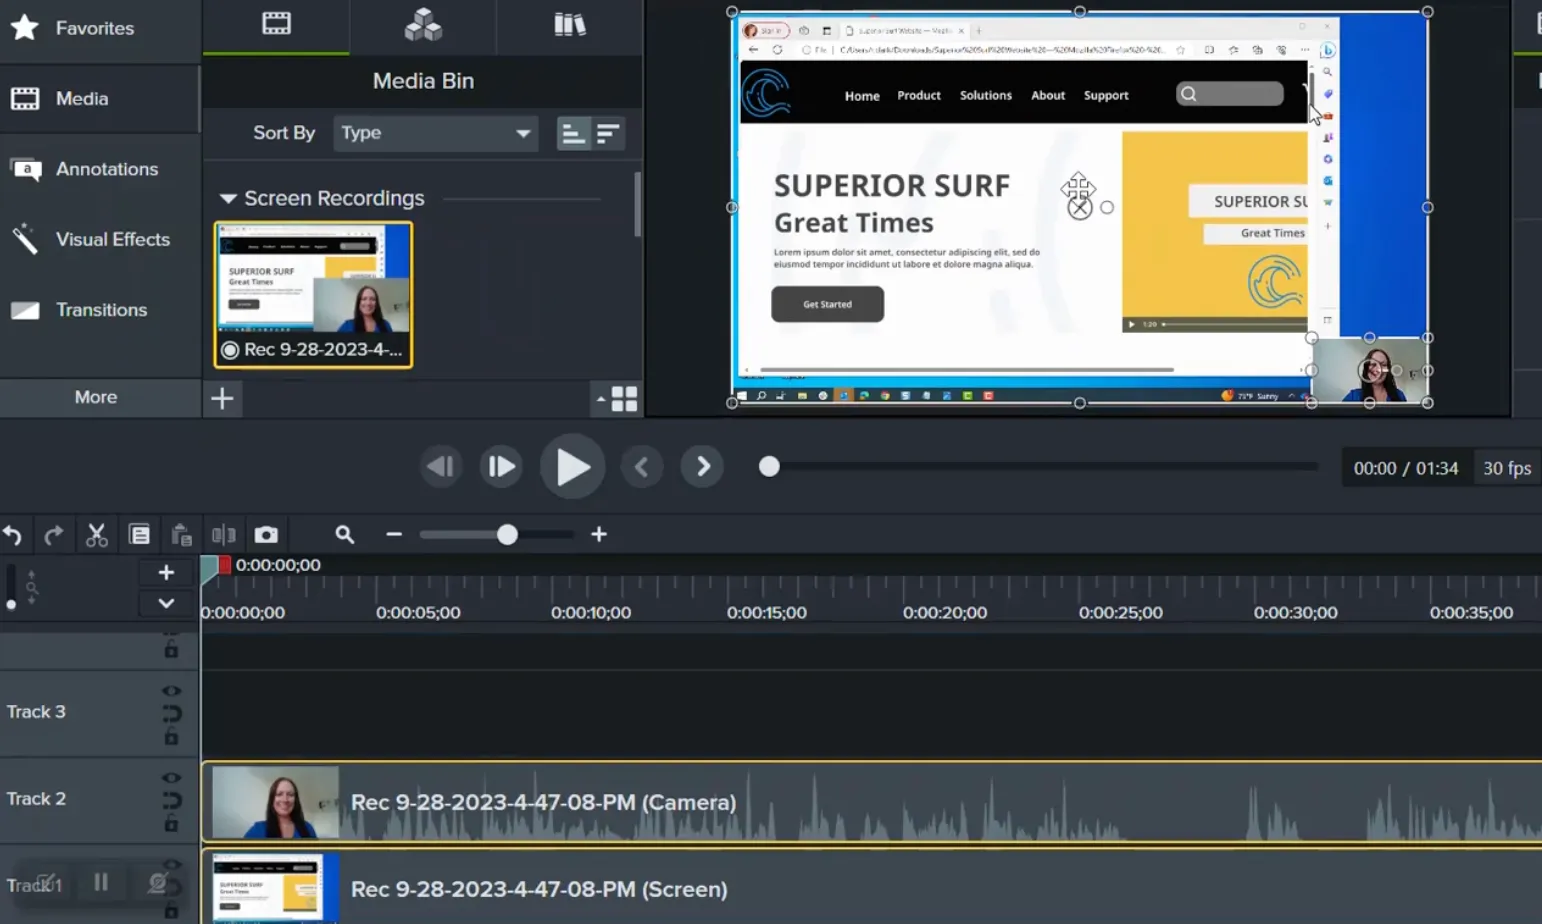Expand track options chevron below add track
This screenshot has height=924, width=1542.
[x=166, y=603]
